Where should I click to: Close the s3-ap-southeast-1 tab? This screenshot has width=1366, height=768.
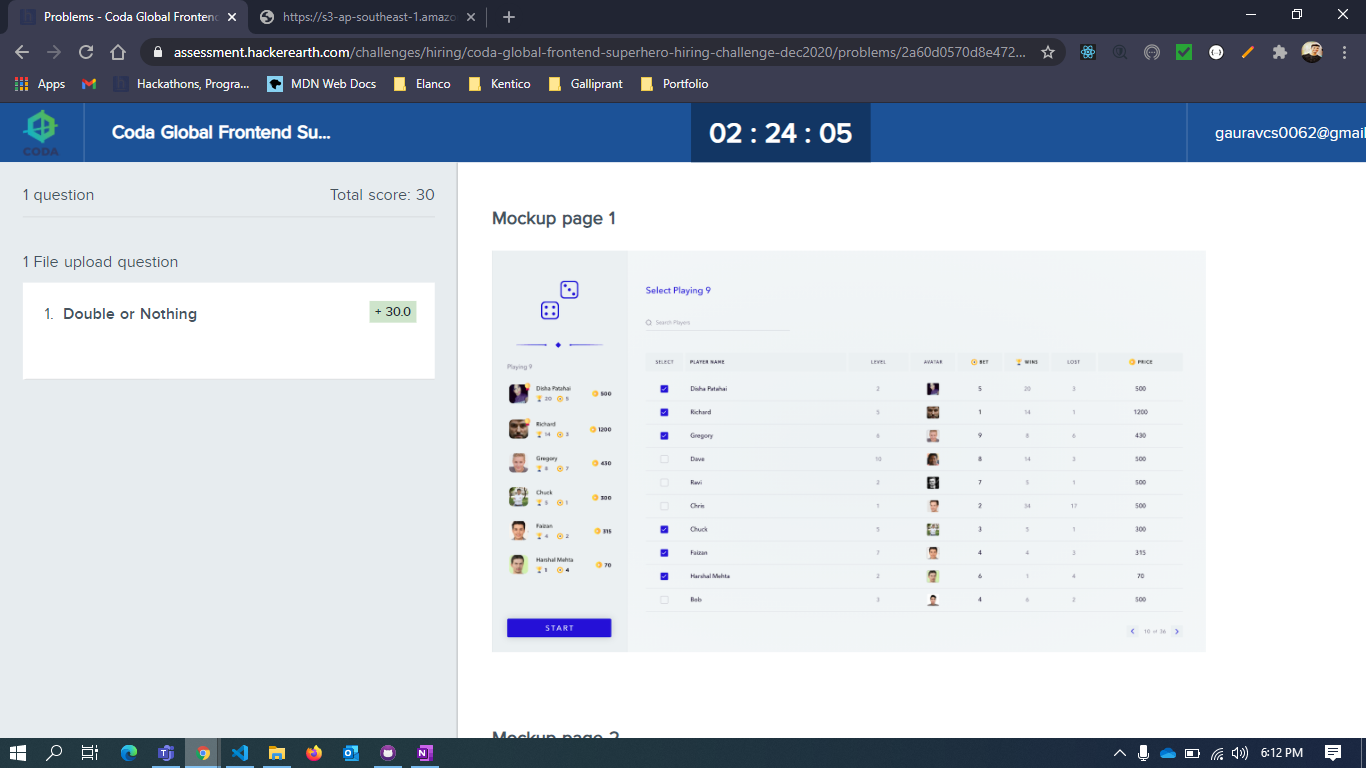tap(471, 17)
